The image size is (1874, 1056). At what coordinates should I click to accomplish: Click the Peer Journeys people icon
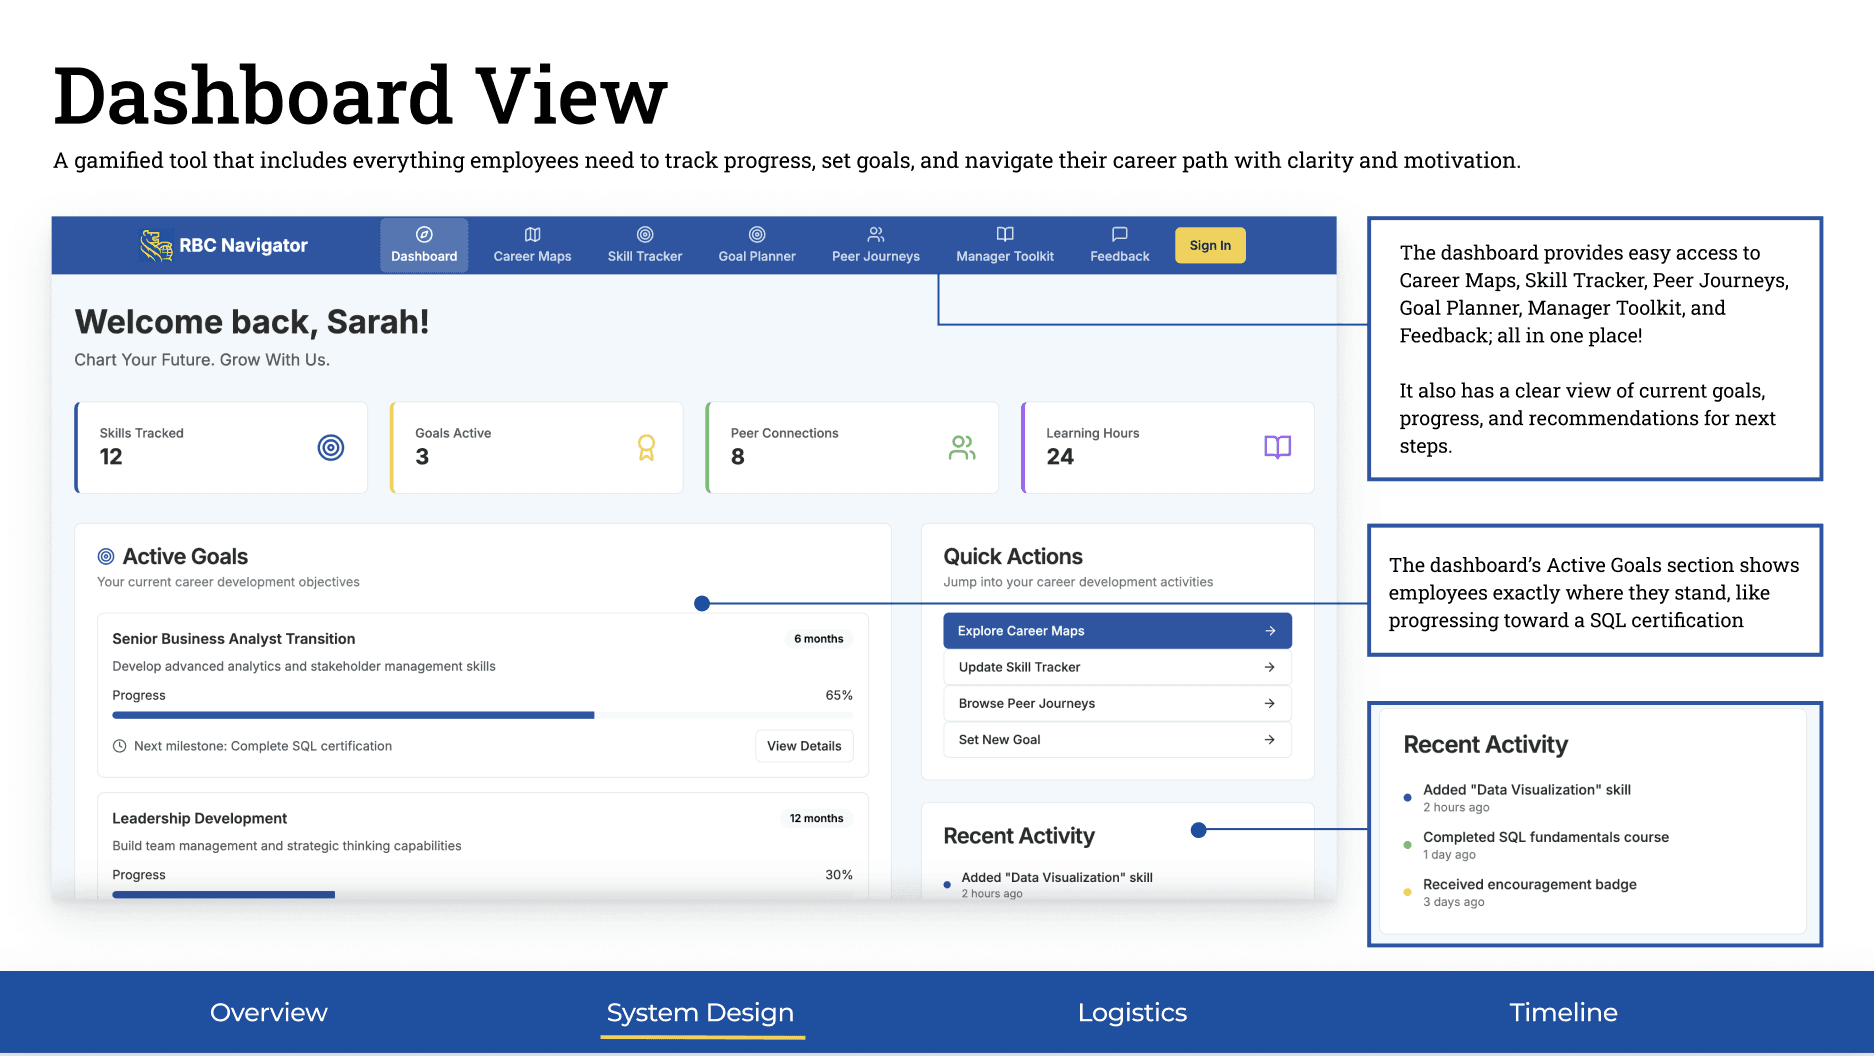[x=876, y=234]
